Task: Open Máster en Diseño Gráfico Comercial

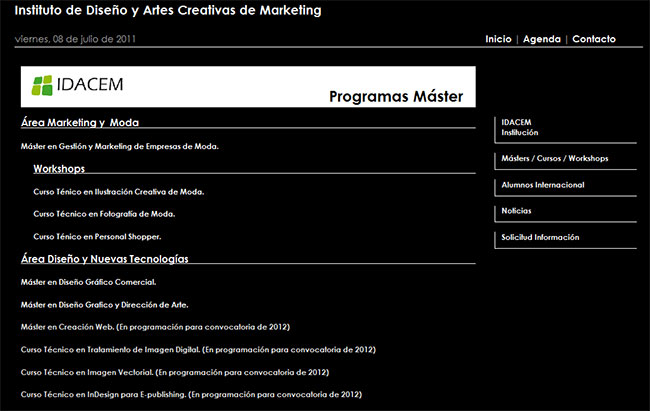Action: click(89, 282)
